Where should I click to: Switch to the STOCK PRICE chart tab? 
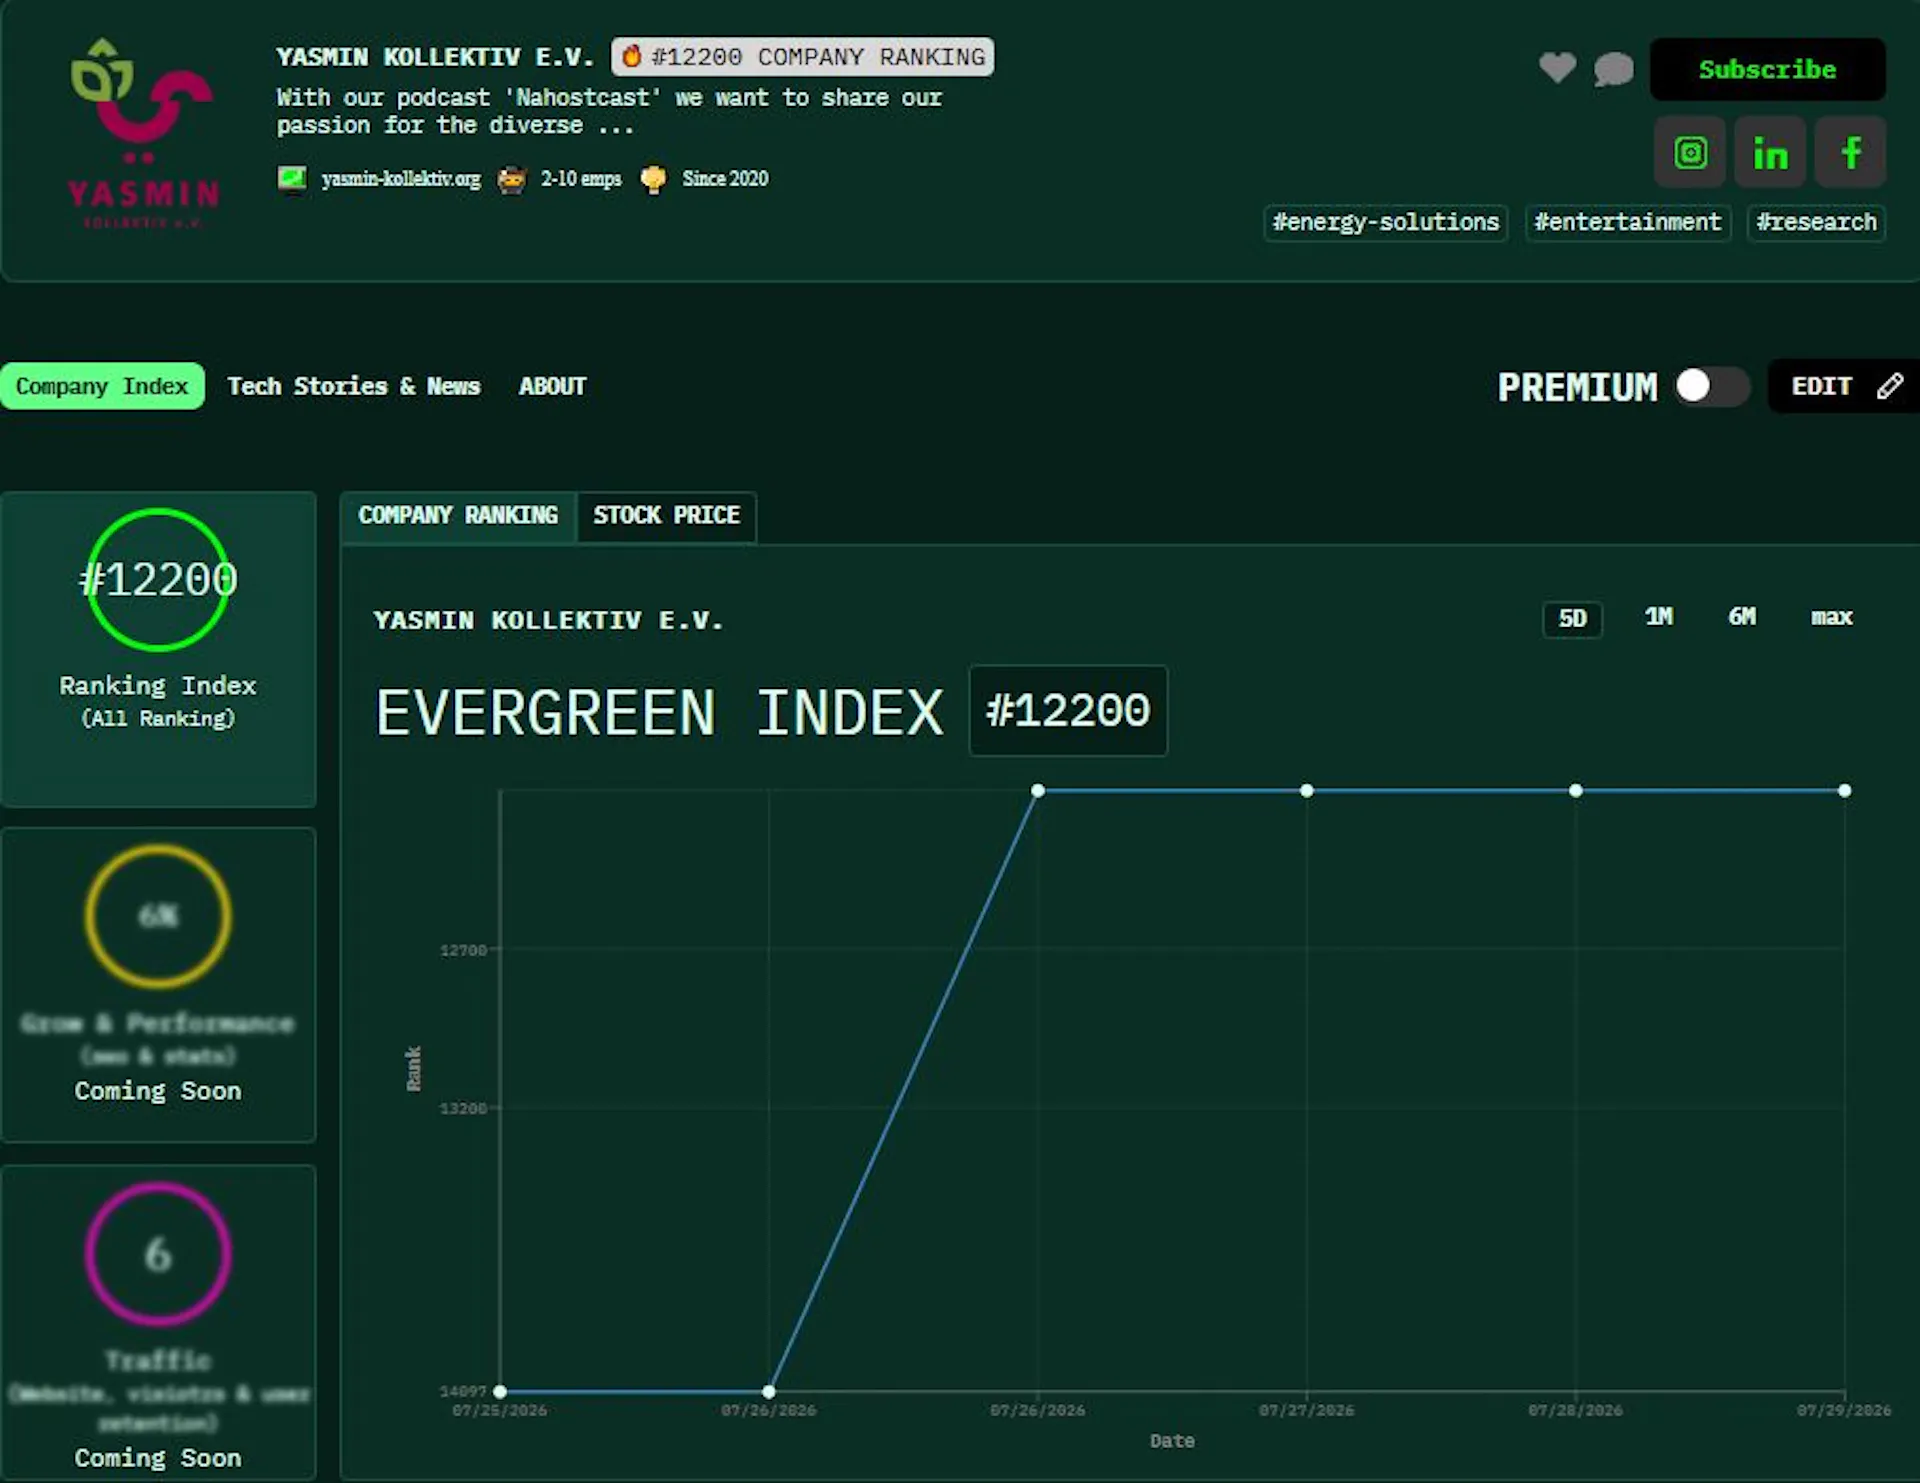(x=666, y=515)
